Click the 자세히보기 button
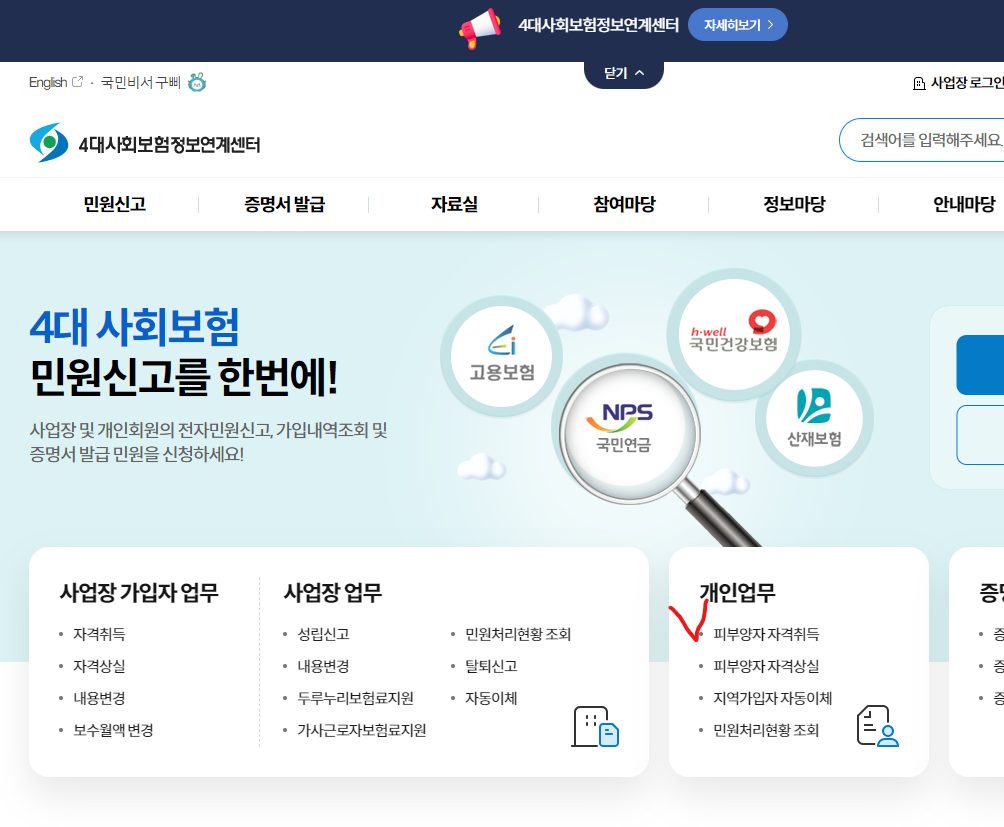Screen dimensions: 1004x827 [738, 25]
